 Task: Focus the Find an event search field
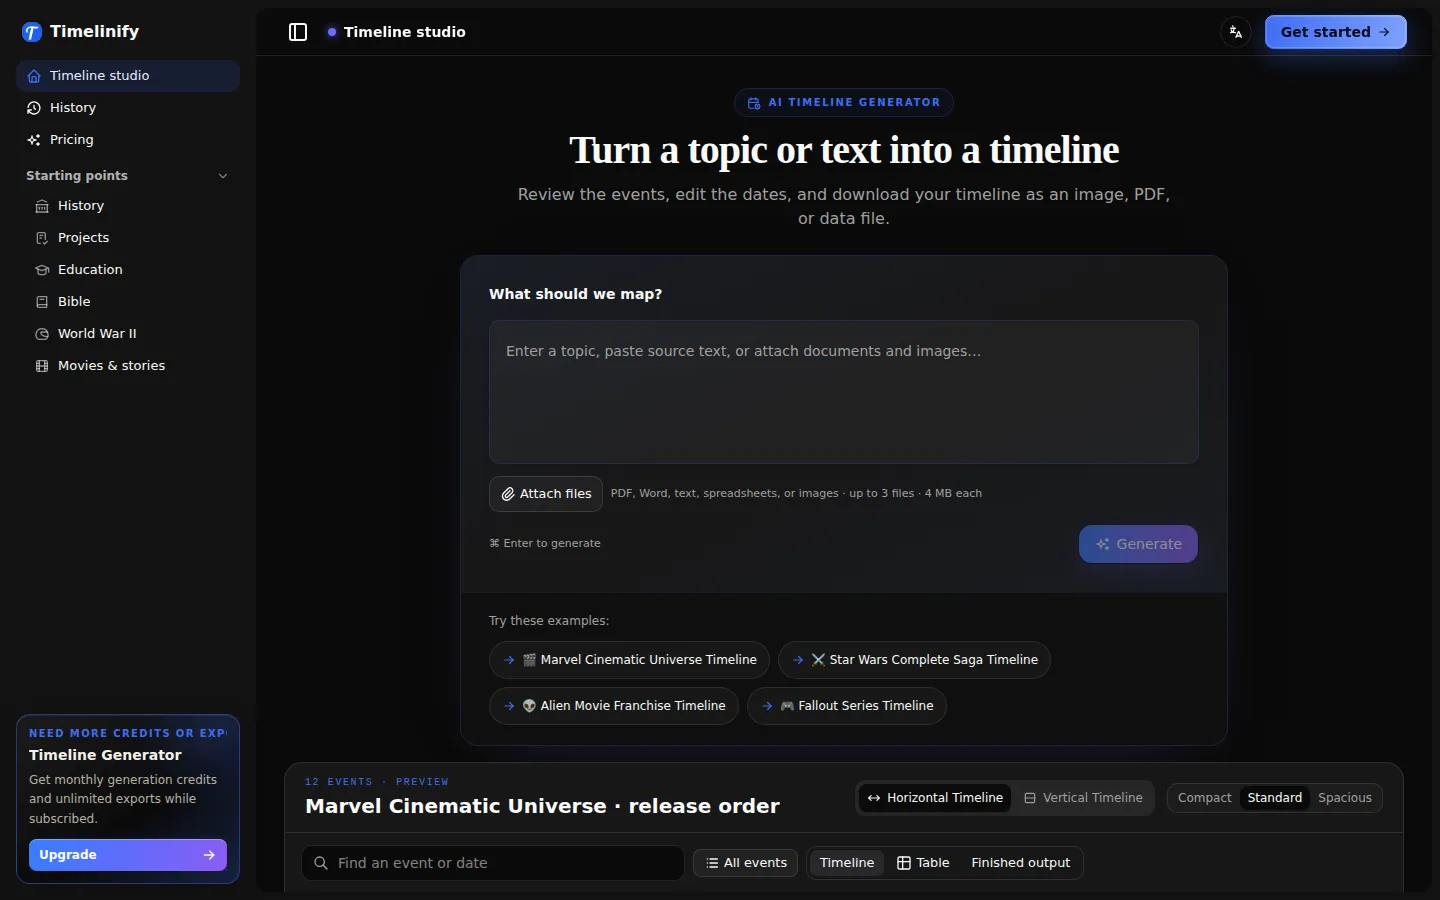493,863
